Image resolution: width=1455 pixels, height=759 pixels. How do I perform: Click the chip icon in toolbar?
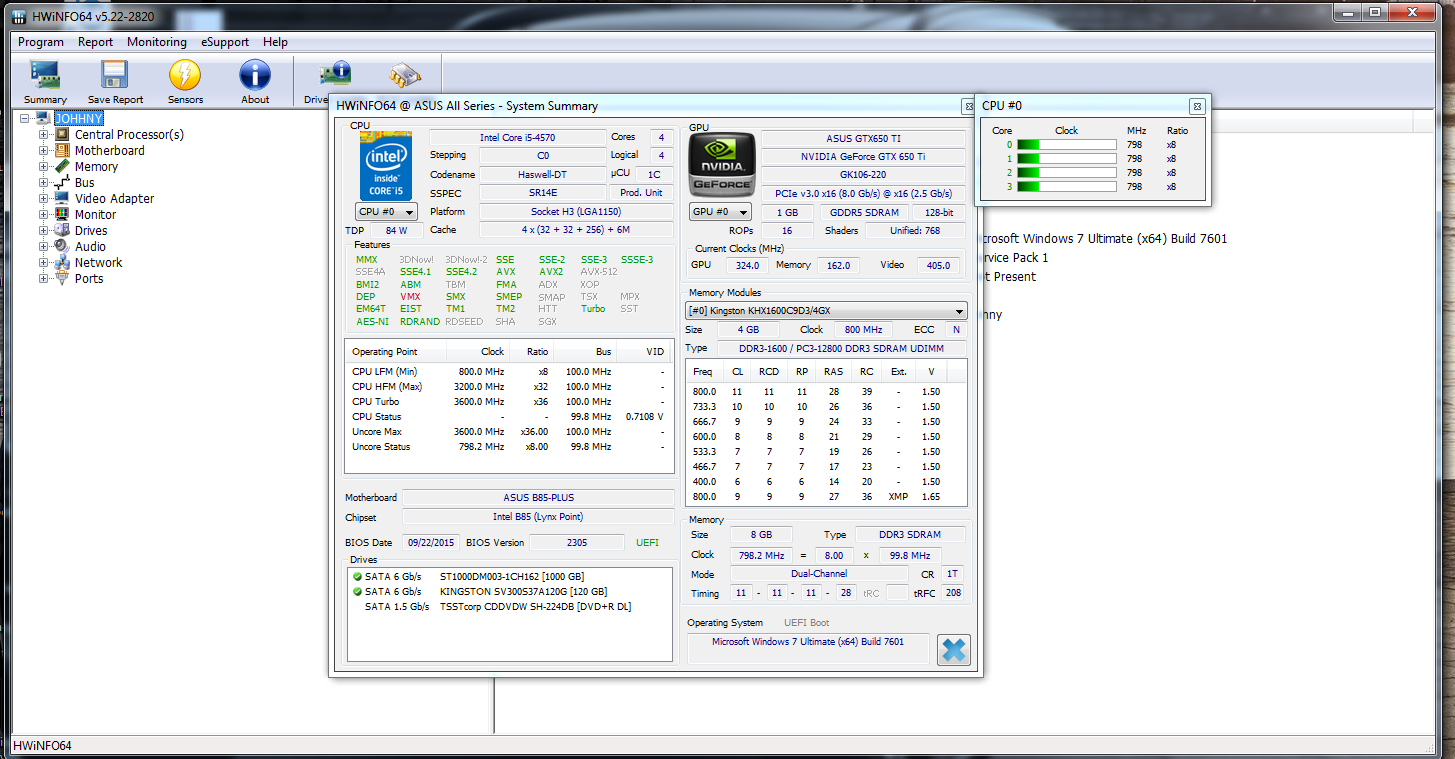point(405,75)
